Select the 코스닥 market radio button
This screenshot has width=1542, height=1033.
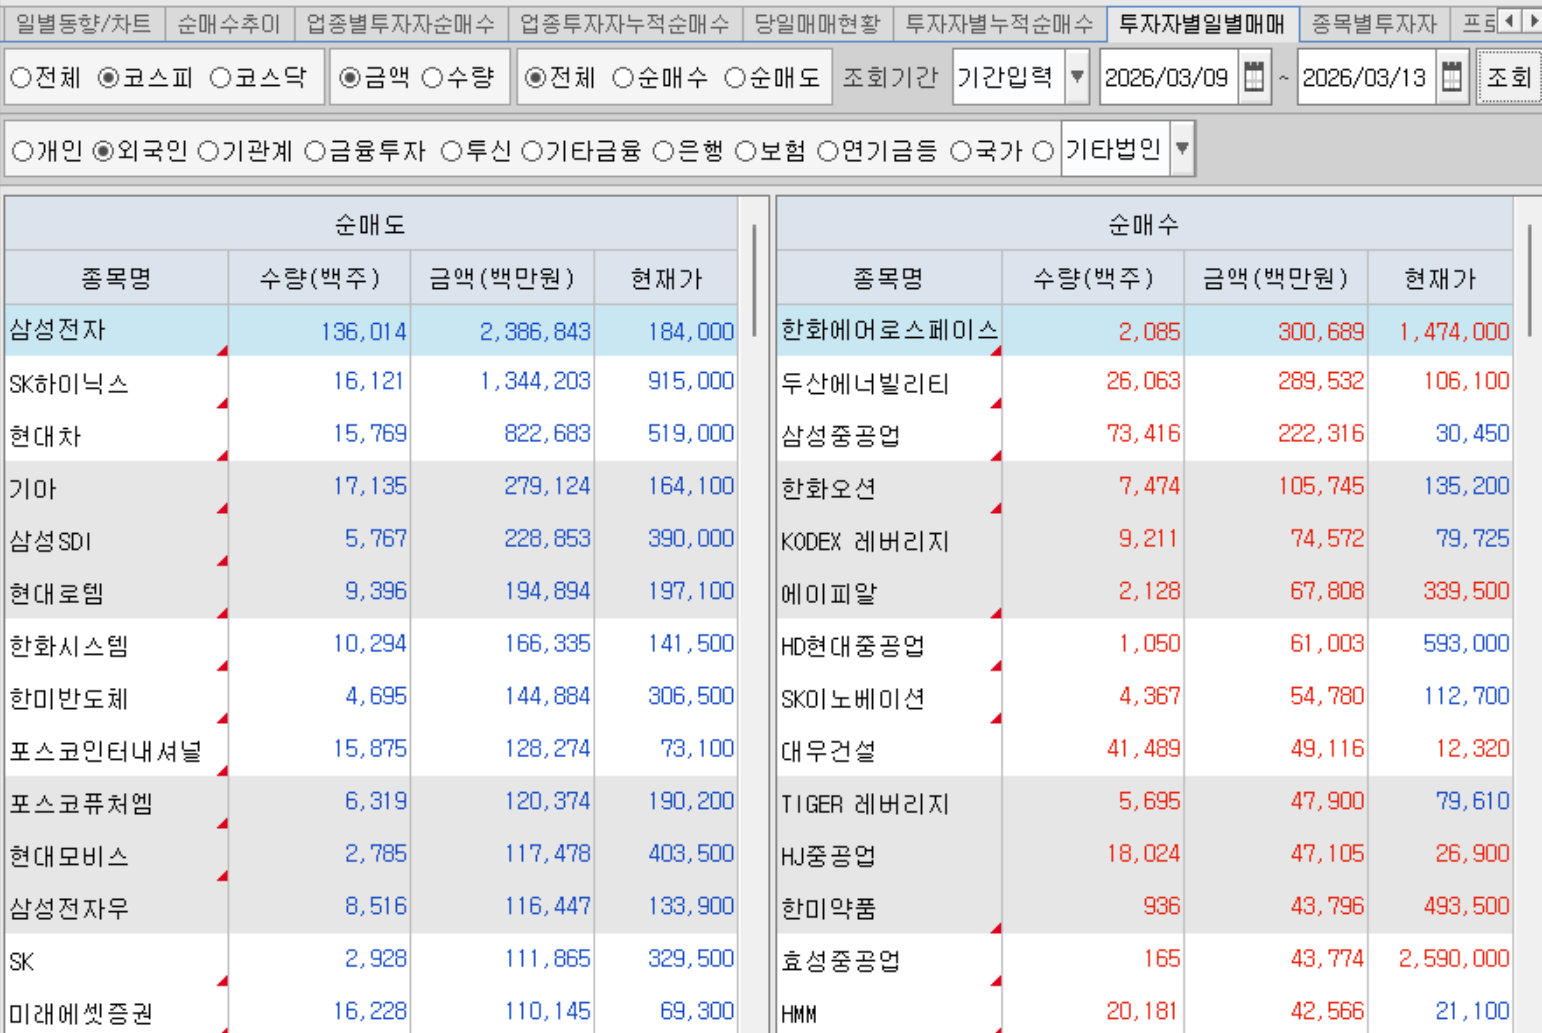222,78
